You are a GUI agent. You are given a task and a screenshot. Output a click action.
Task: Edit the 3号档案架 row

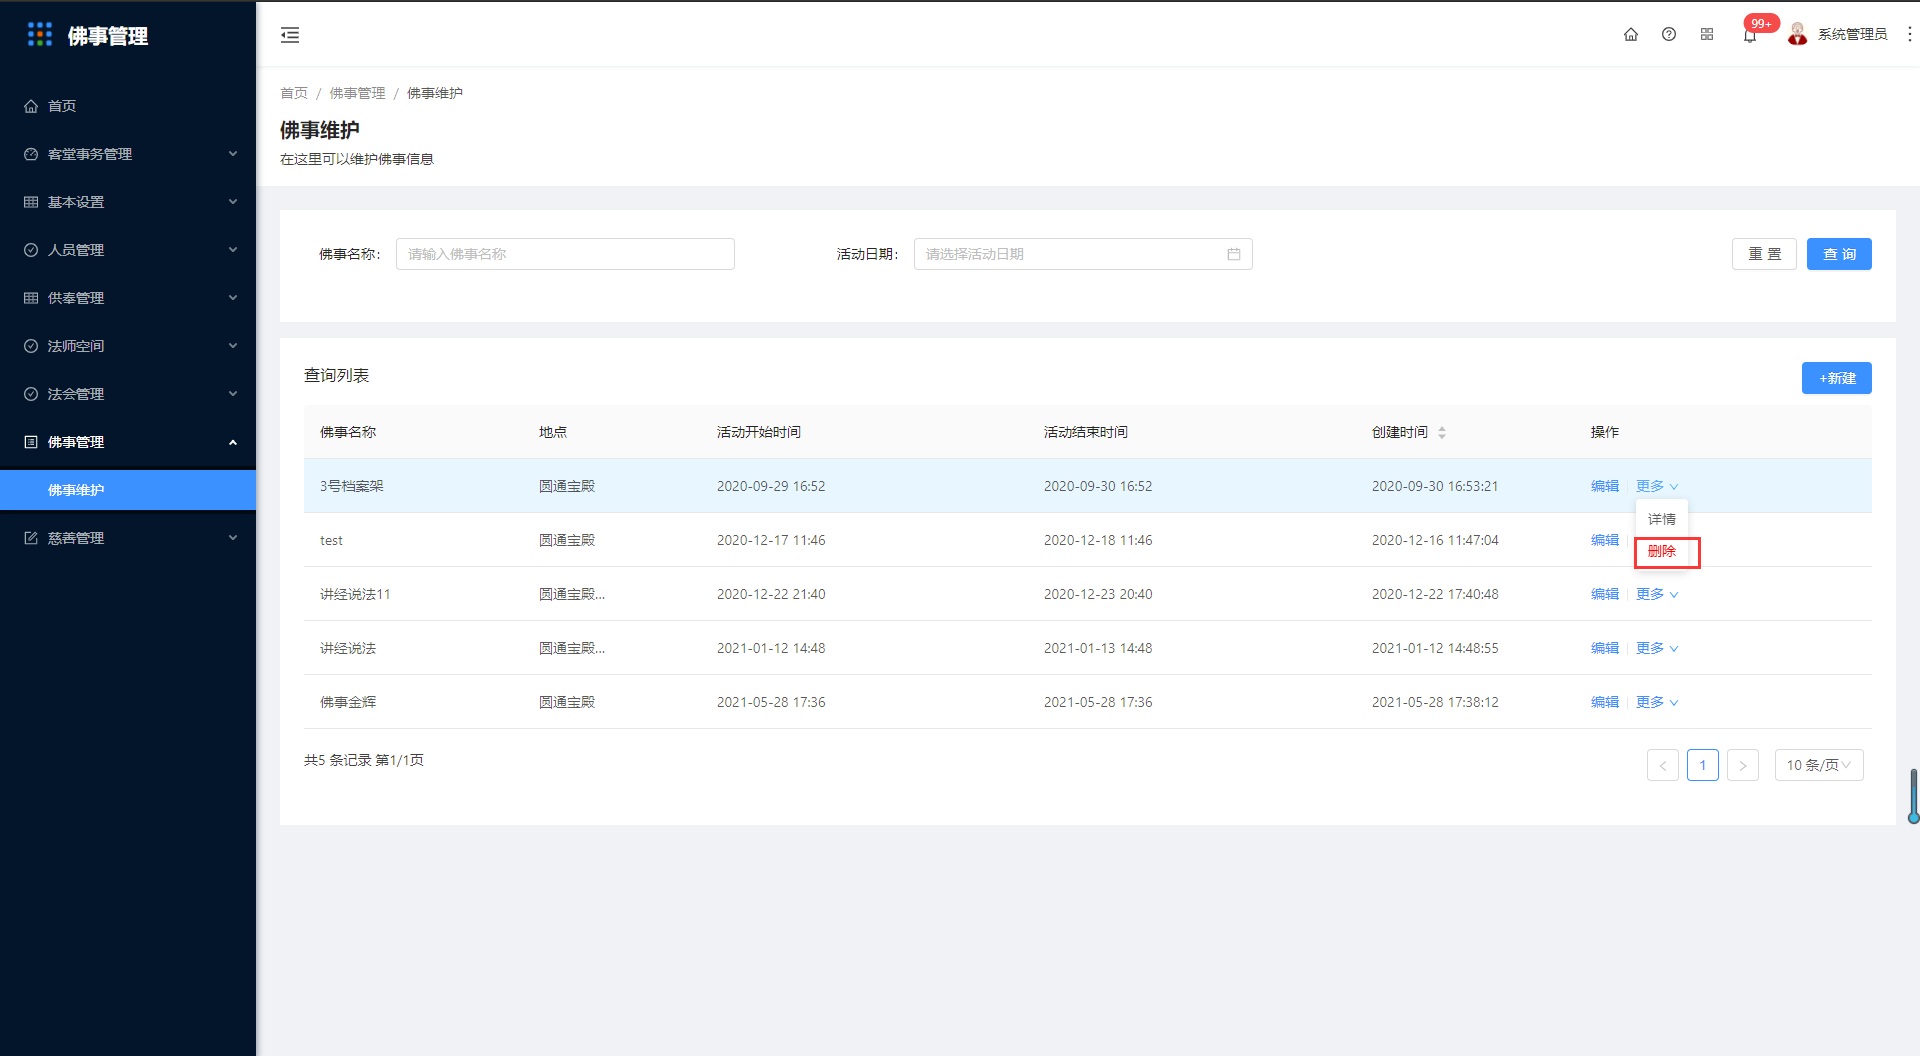pos(1605,486)
